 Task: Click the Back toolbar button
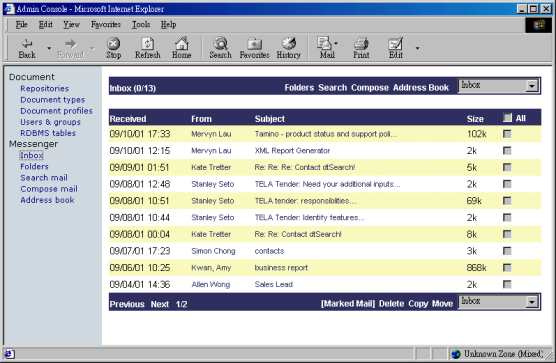27,48
